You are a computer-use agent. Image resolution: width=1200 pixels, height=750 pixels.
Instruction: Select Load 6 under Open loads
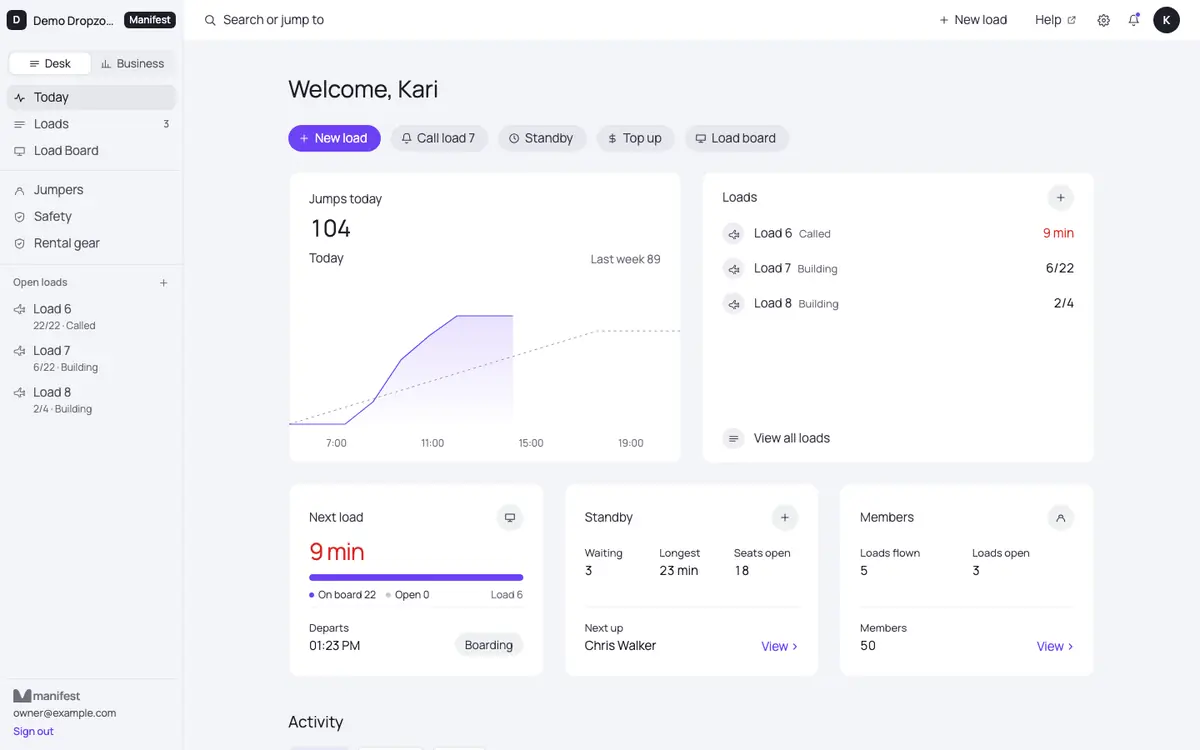[91, 316]
